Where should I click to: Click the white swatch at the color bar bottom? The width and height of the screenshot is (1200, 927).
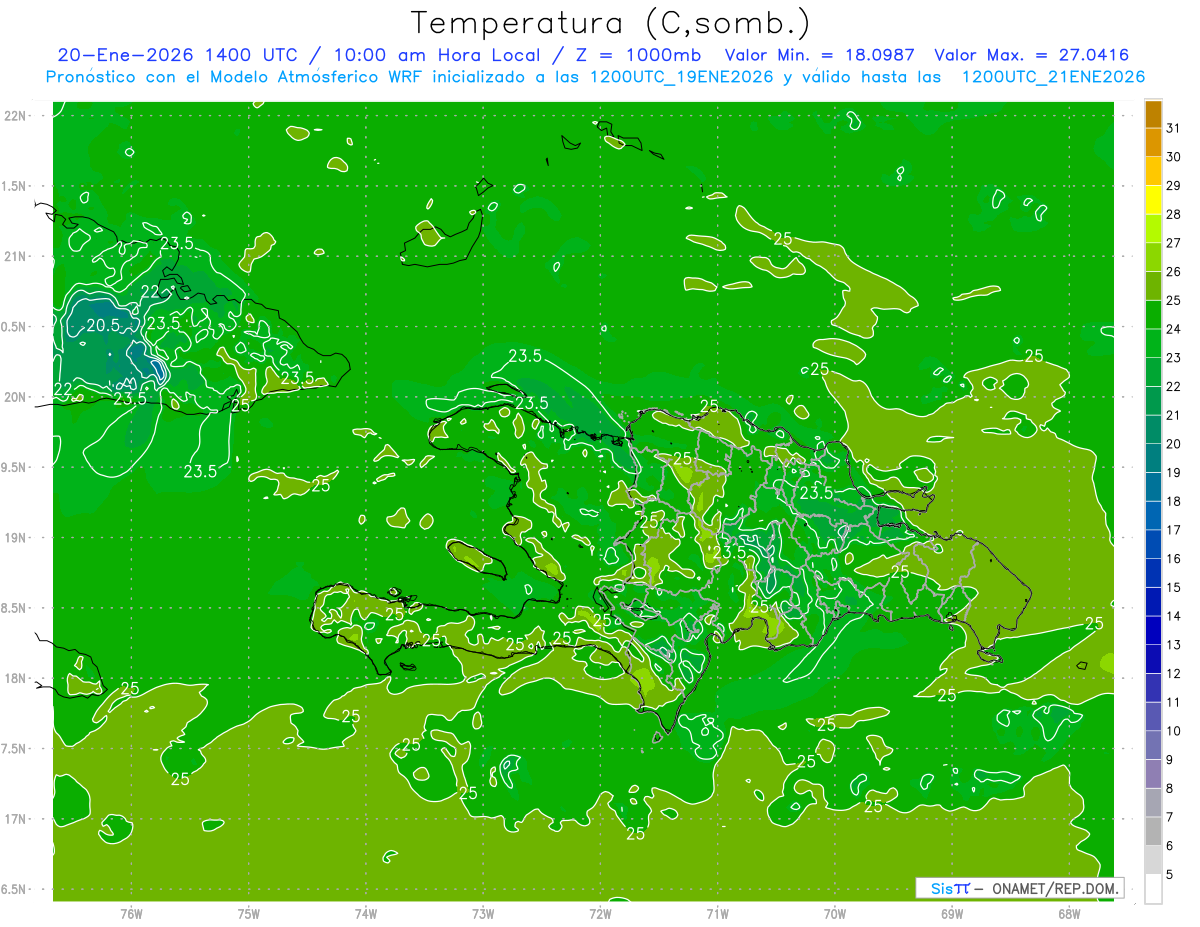pos(1153,888)
